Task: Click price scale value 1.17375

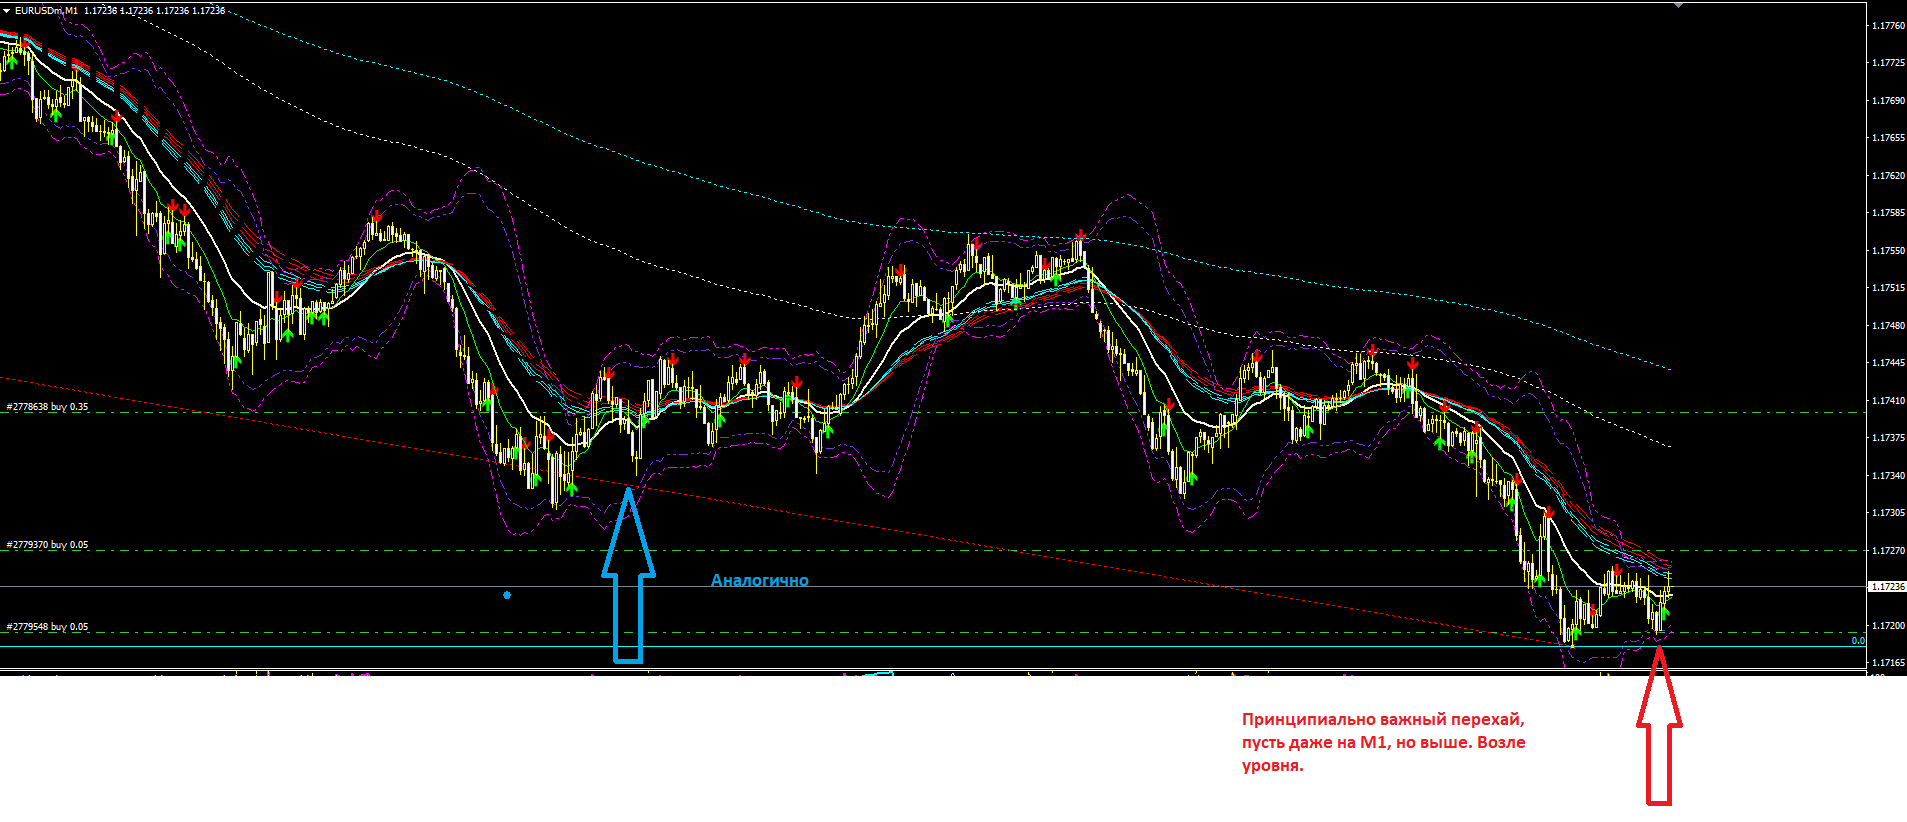Action: click(x=1888, y=438)
